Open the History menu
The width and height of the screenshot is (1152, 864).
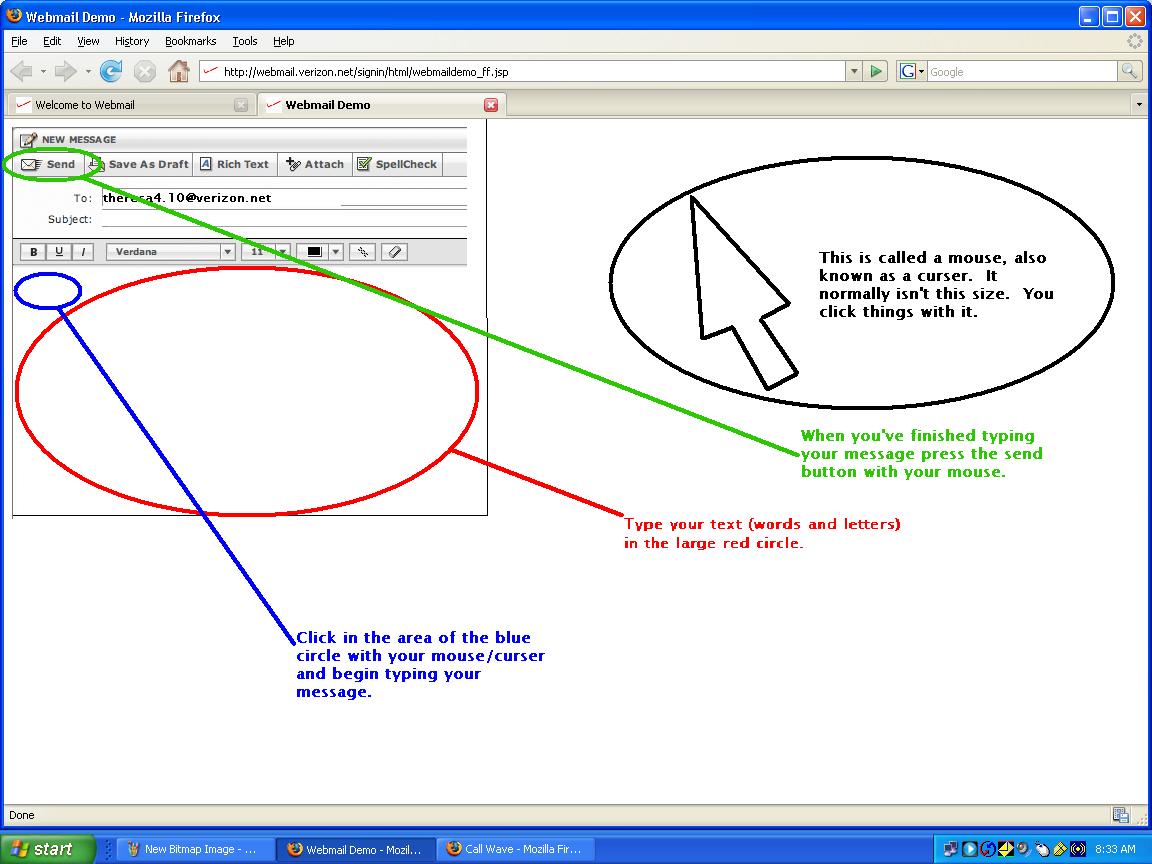click(132, 41)
